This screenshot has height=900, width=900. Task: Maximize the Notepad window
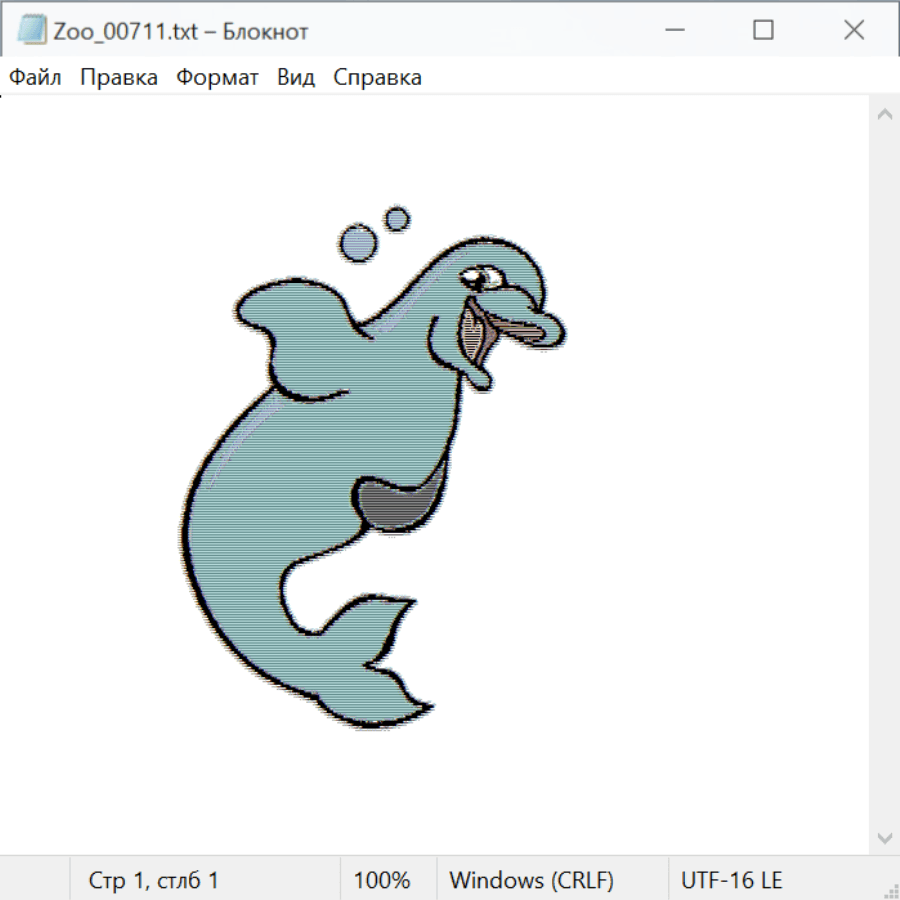click(763, 30)
